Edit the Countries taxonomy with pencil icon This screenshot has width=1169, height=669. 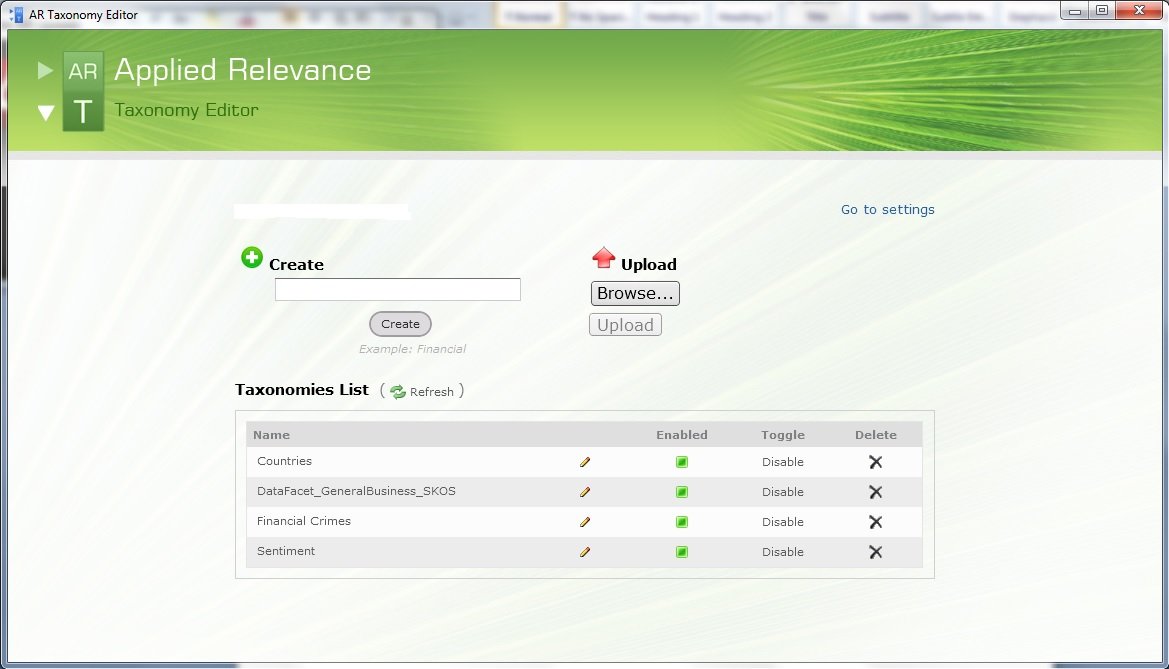pos(585,462)
